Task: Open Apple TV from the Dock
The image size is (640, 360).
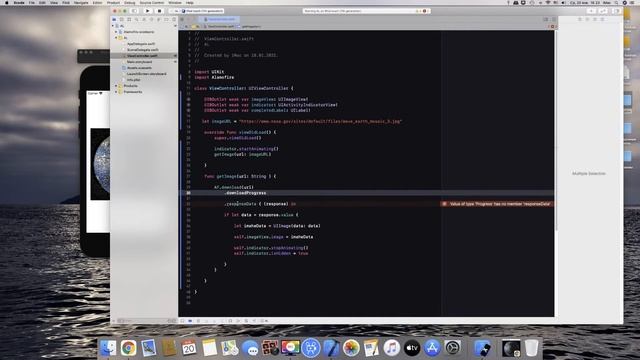Action: [412, 348]
